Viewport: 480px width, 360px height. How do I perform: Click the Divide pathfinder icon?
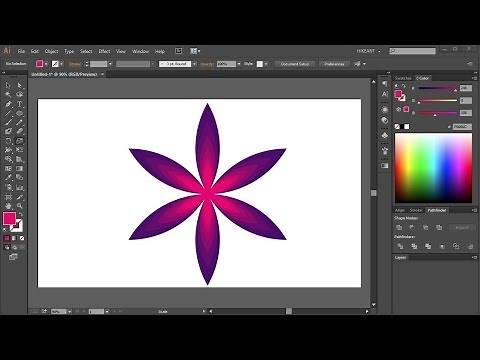tap(400, 247)
